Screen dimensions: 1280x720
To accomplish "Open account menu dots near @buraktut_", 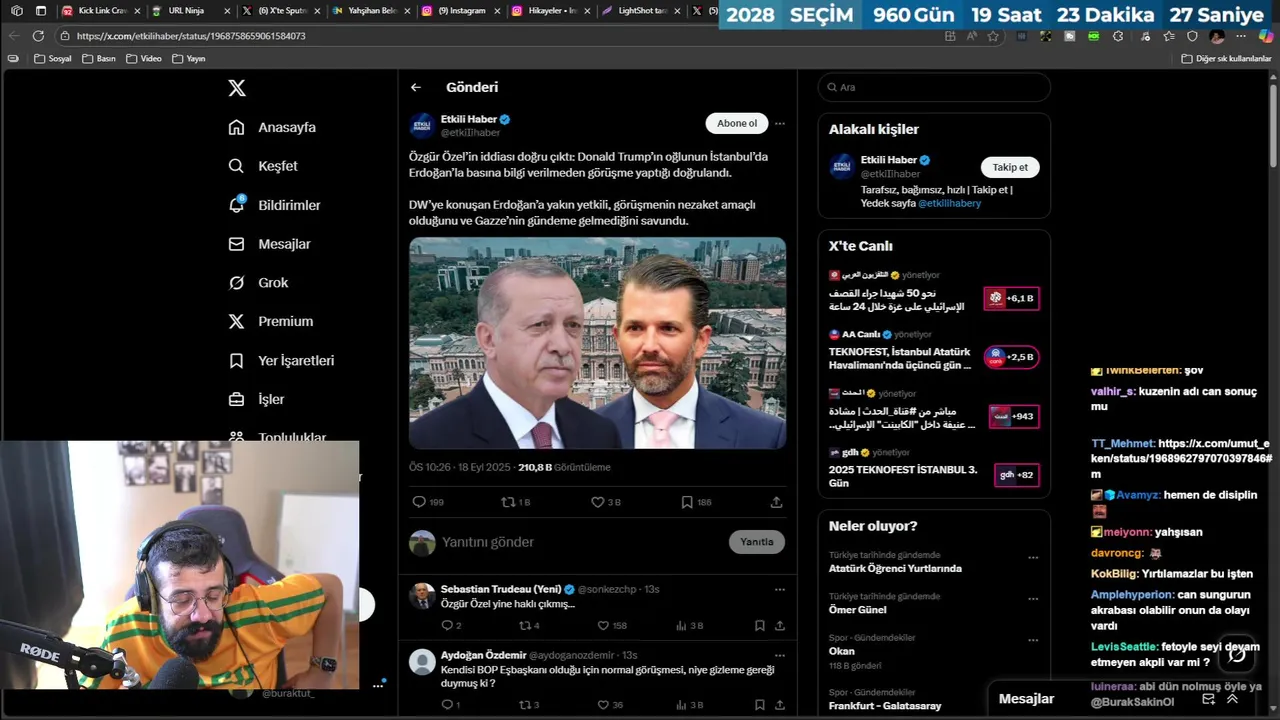I will [x=378, y=685].
